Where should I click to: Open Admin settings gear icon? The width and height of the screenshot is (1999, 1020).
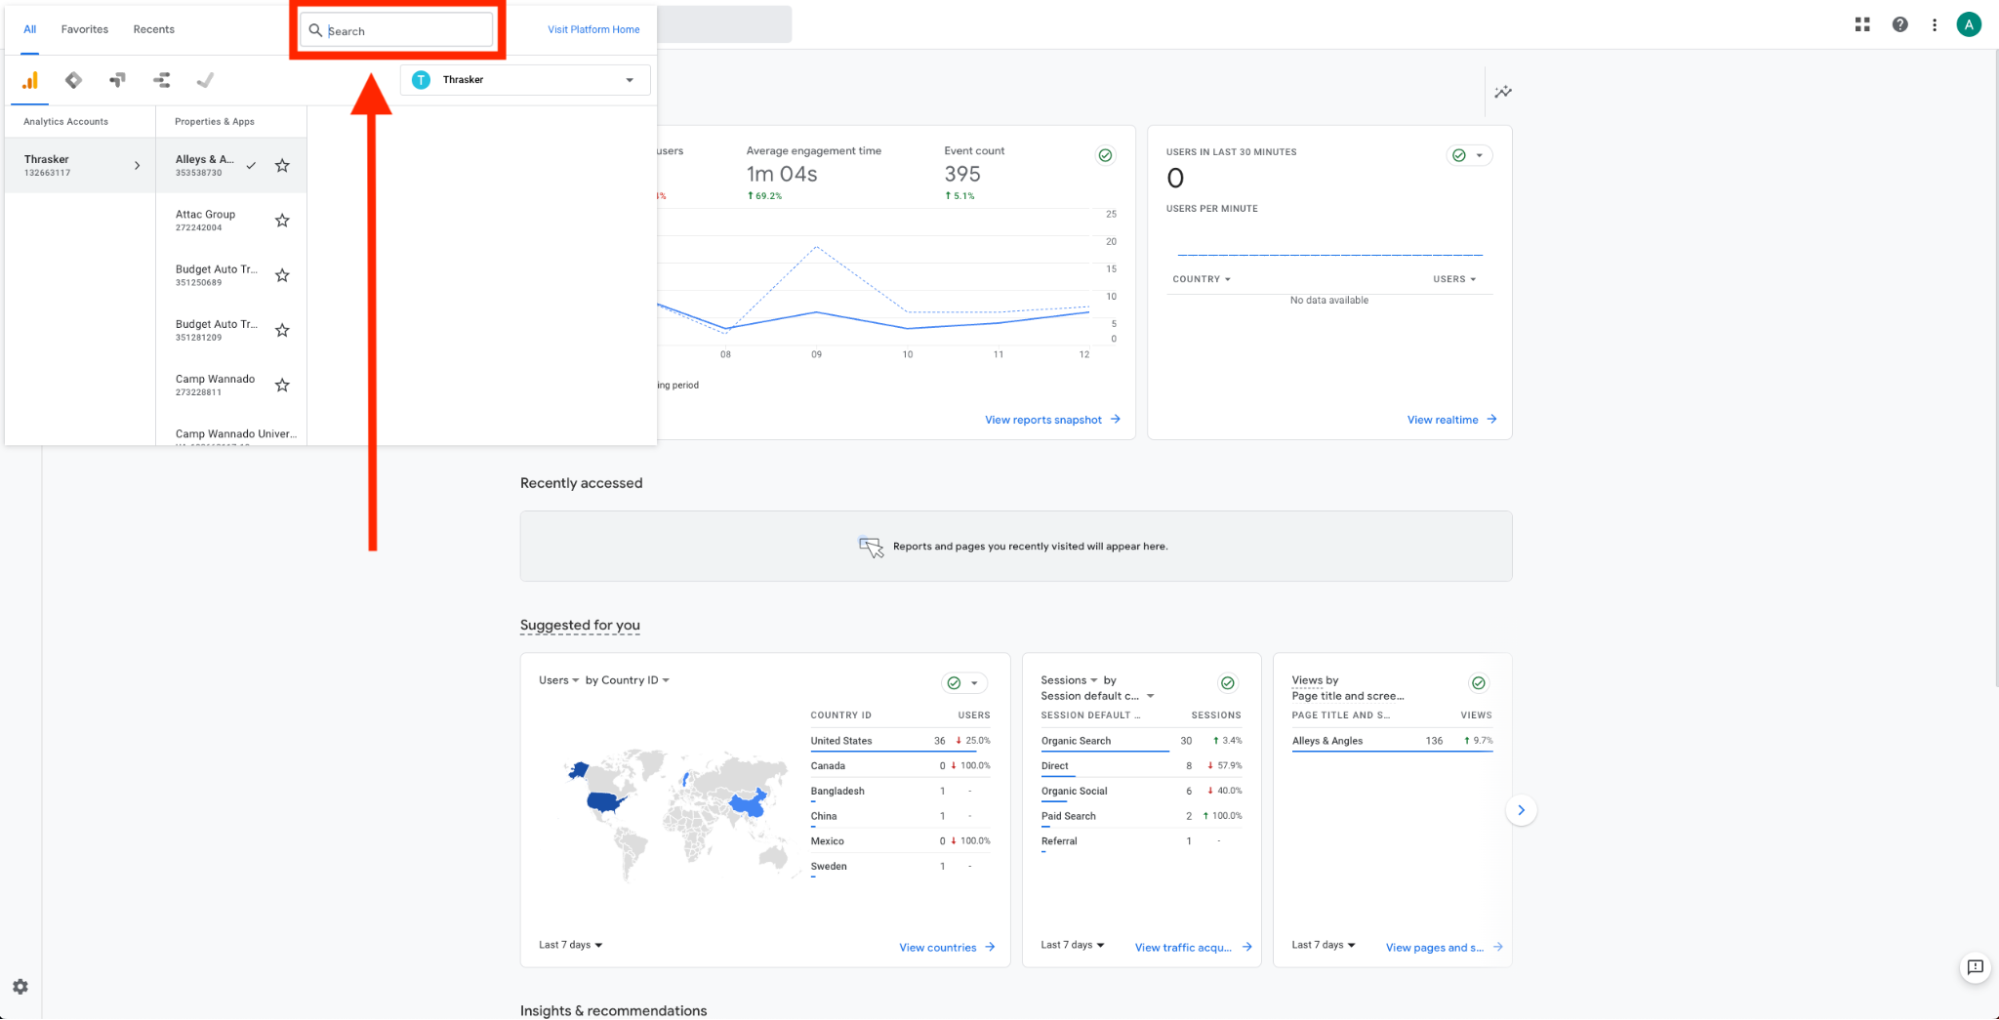point(20,987)
